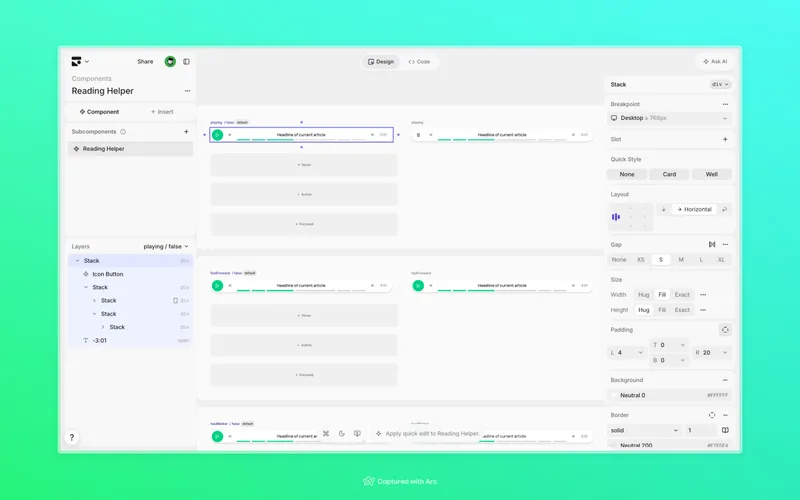This screenshot has width=800, height=500.
Task: Open Reading Helper more options ellipsis
Action: click(x=187, y=91)
